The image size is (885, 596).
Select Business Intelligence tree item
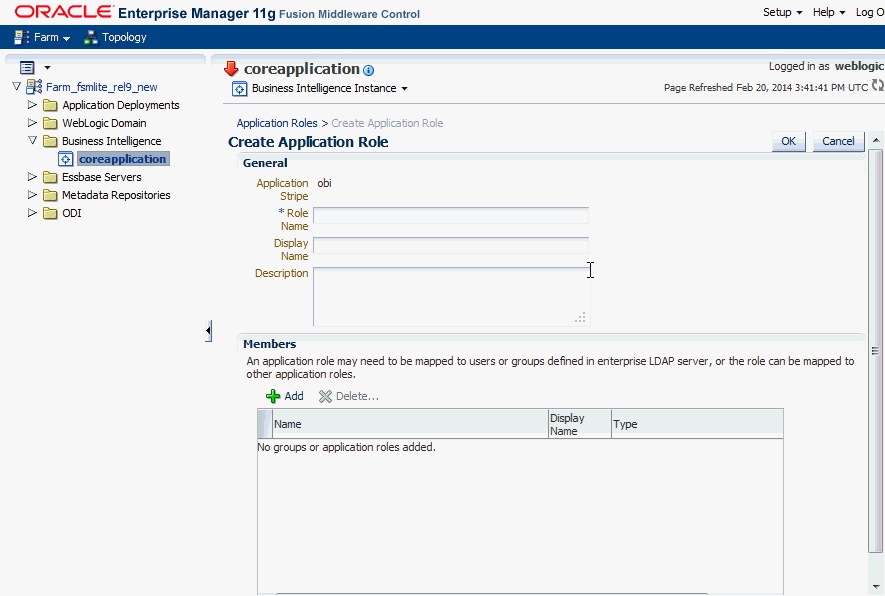(x=112, y=141)
